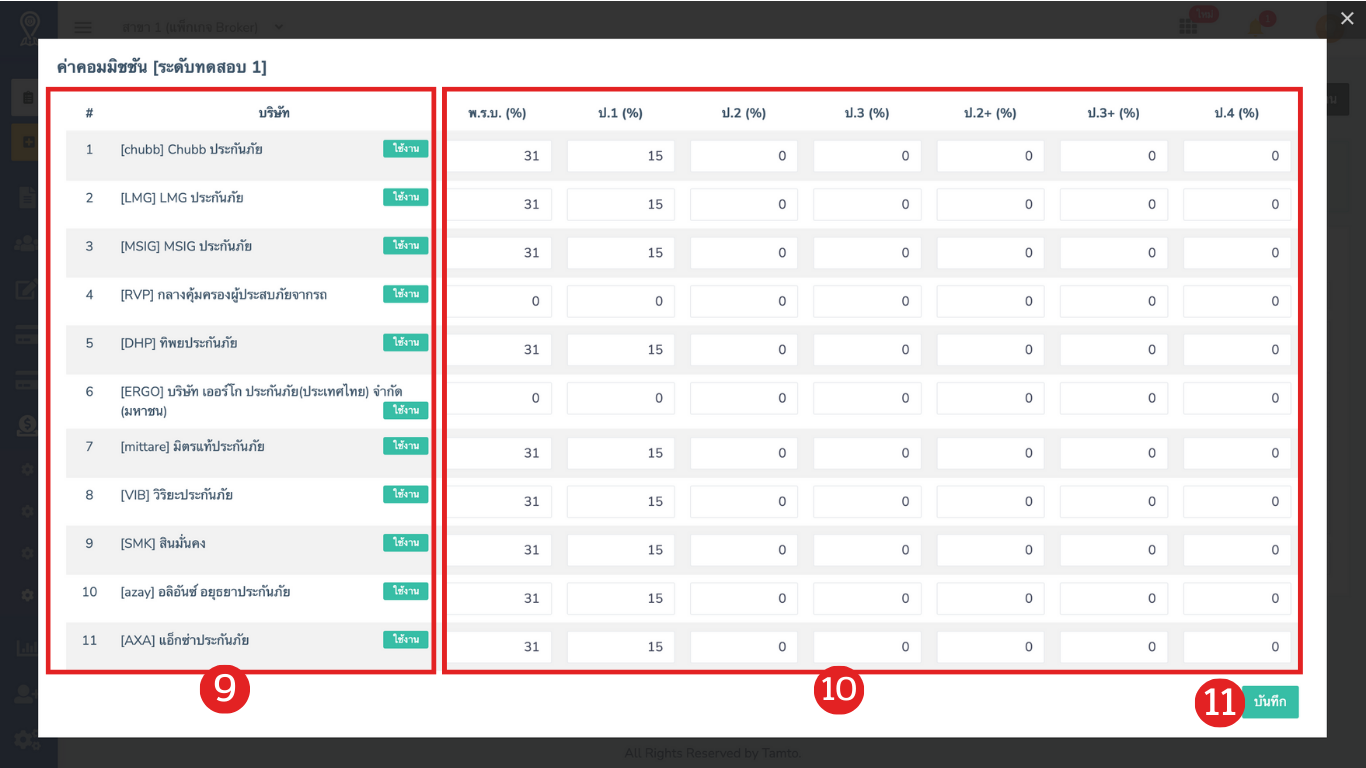Edit the พ.ร.บ. (%) field for SMK สินมั่นคง

tap(499, 550)
